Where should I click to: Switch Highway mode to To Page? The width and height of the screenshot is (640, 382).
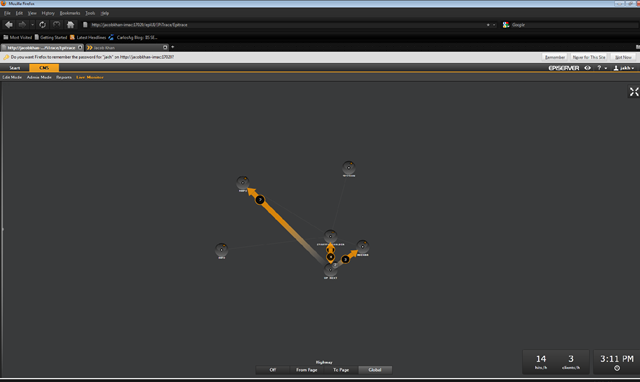[x=341, y=370]
